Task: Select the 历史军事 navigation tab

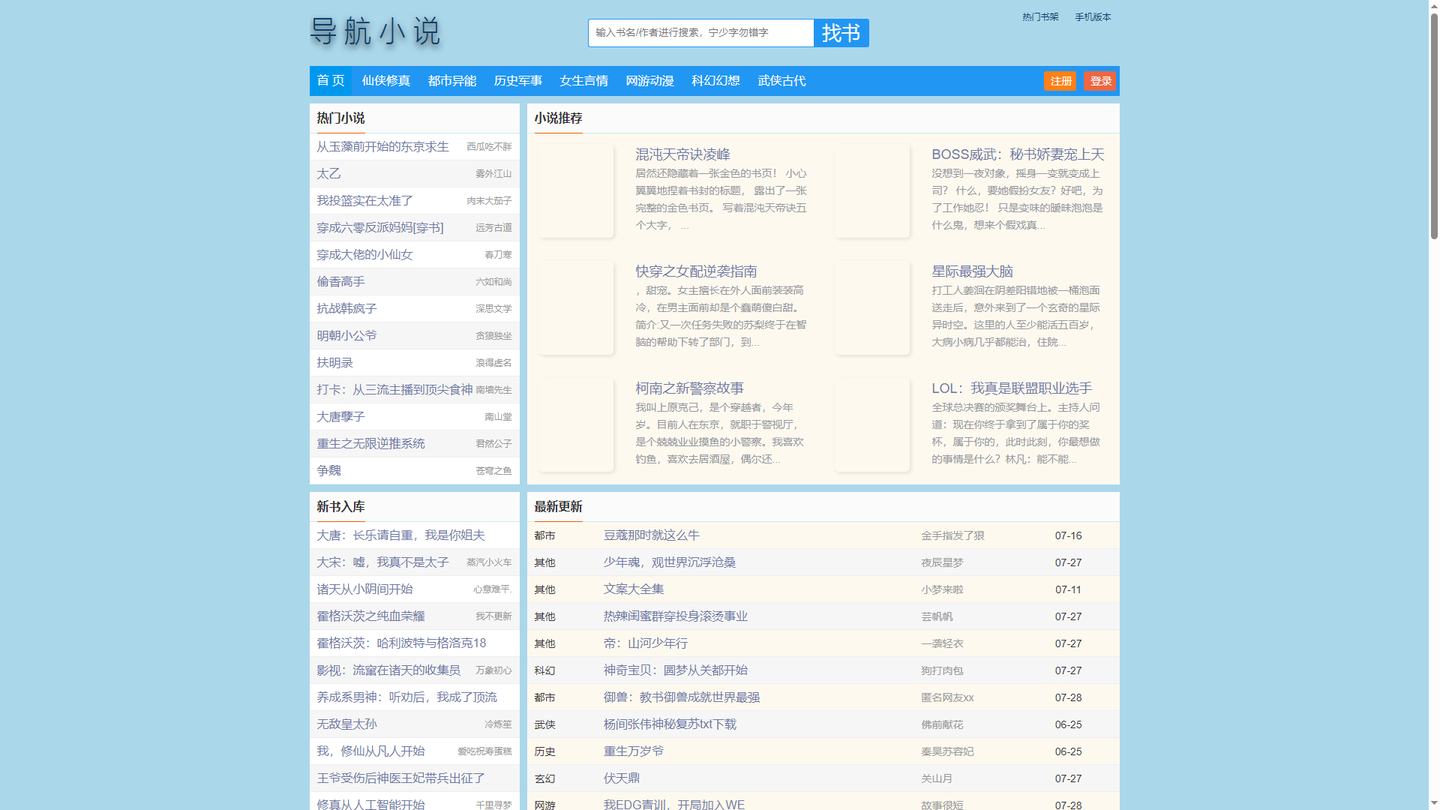Action: (x=518, y=81)
